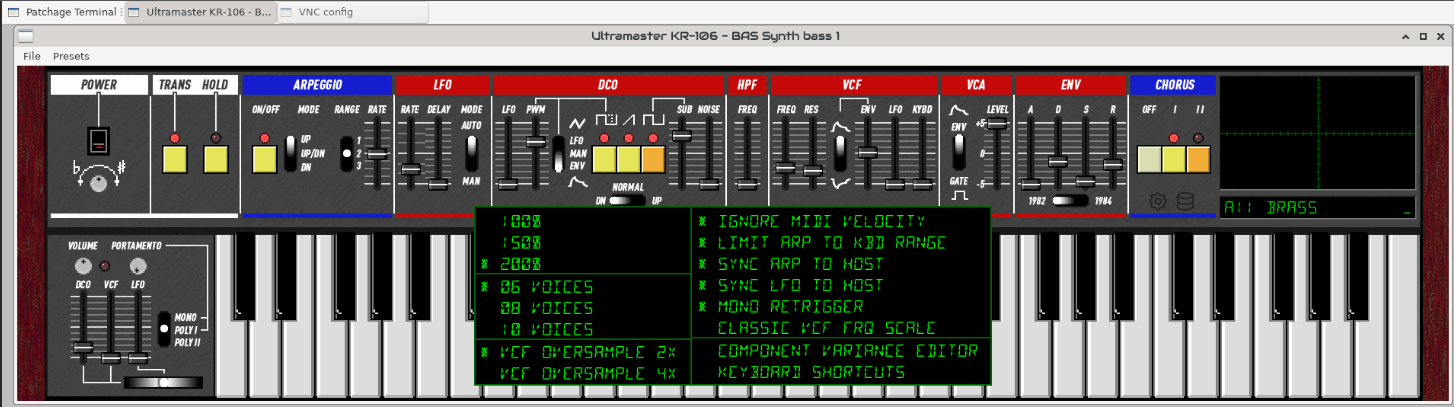Toggle Ignore MIDI Velocity option
The width and height of the screenshot is (1454, 407).
point(821,221)
